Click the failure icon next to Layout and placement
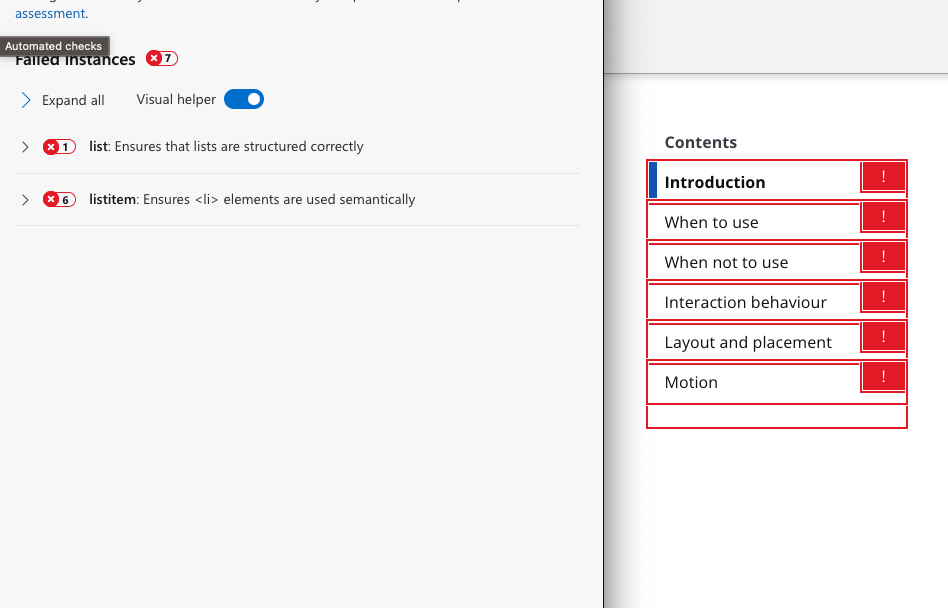 coord(883,336)
